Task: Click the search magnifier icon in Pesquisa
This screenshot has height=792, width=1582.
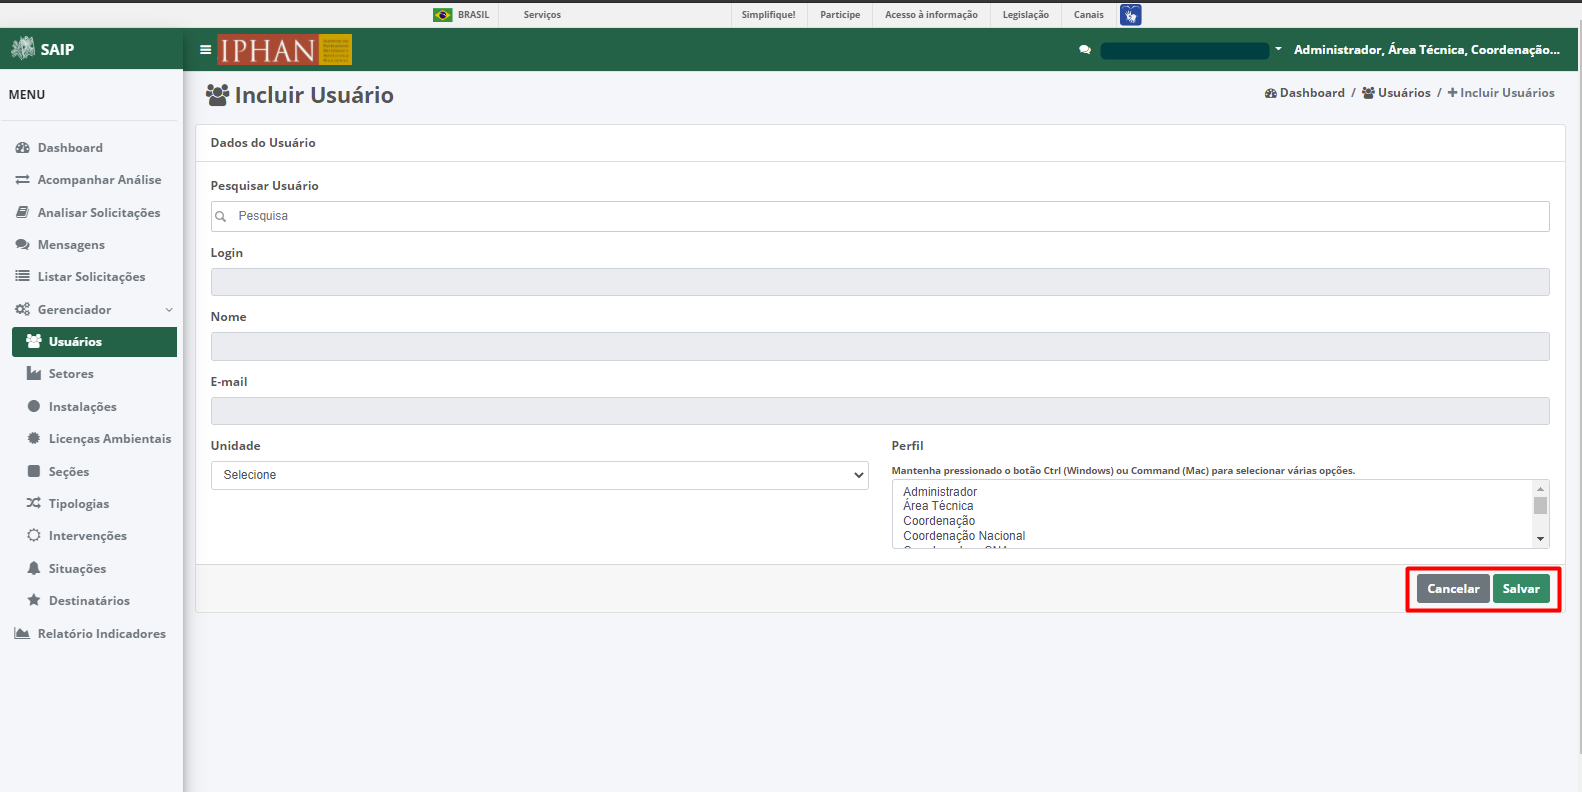Action: tap(221, 216)
